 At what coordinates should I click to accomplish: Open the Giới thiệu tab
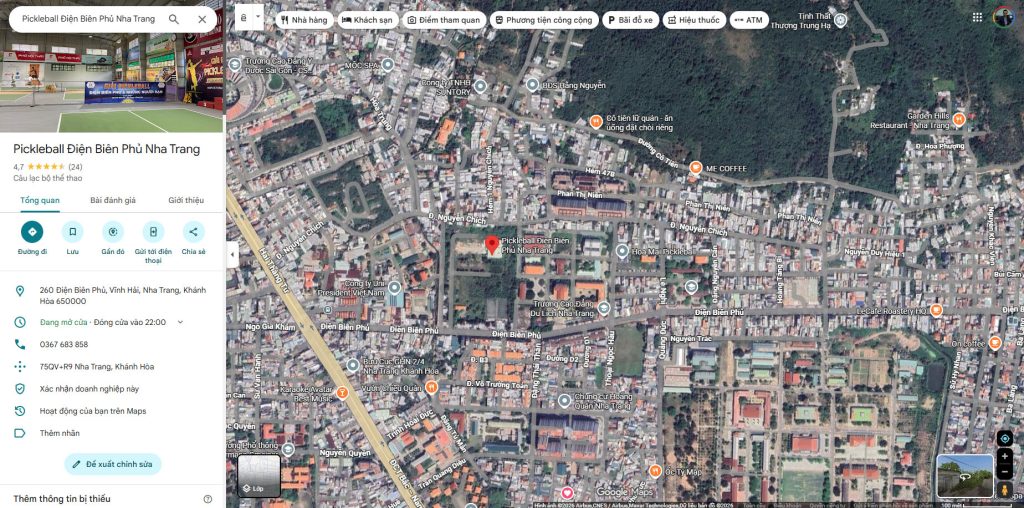186,200
